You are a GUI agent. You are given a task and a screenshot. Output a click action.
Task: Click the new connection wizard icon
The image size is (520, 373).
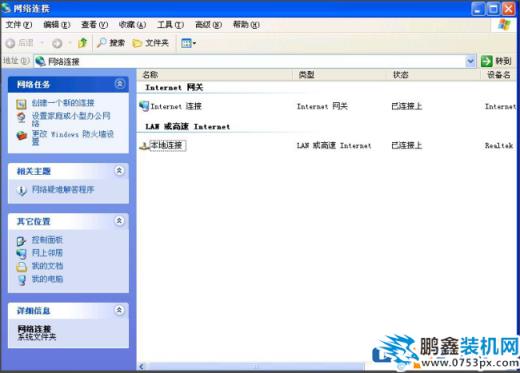click(21, 104)
